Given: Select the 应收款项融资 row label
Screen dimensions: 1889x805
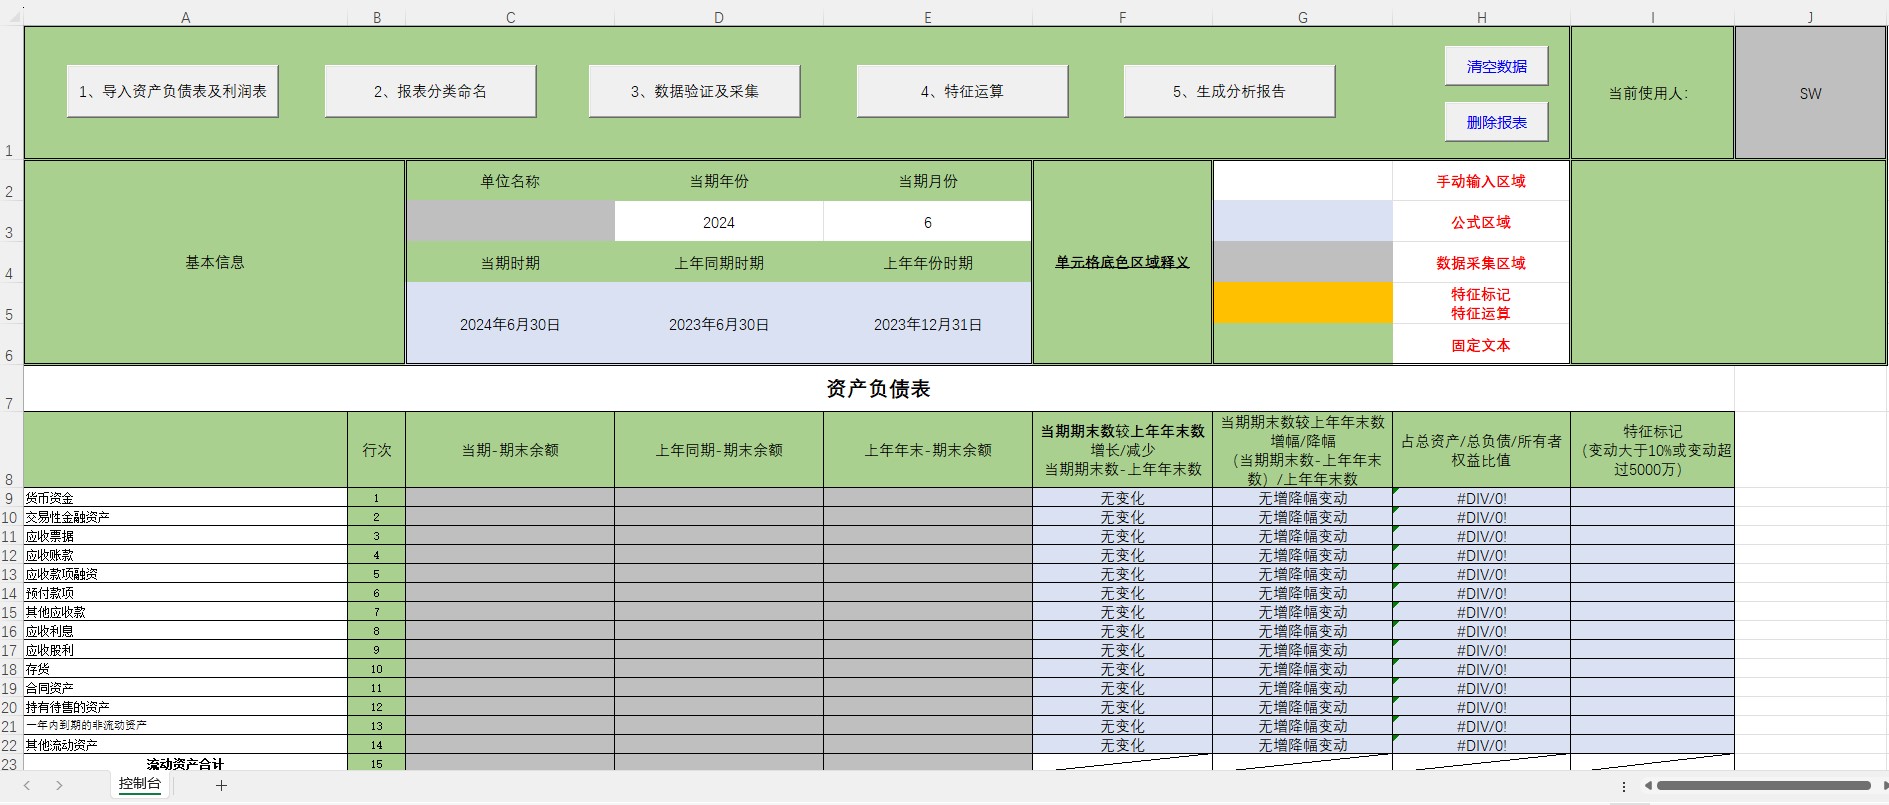Looking at the screenshot, I should (185, 574).
